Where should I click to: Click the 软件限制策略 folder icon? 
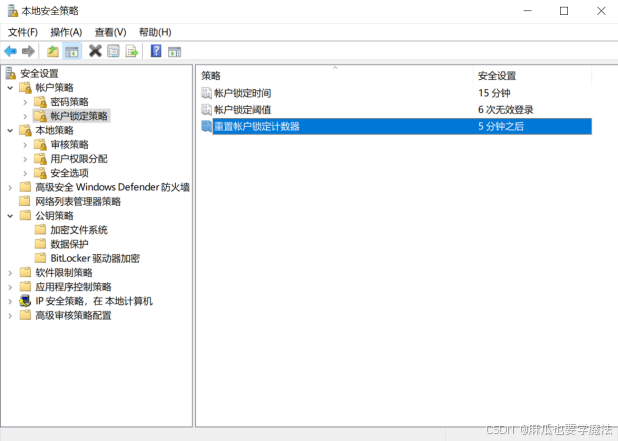(x=25, y=272)
